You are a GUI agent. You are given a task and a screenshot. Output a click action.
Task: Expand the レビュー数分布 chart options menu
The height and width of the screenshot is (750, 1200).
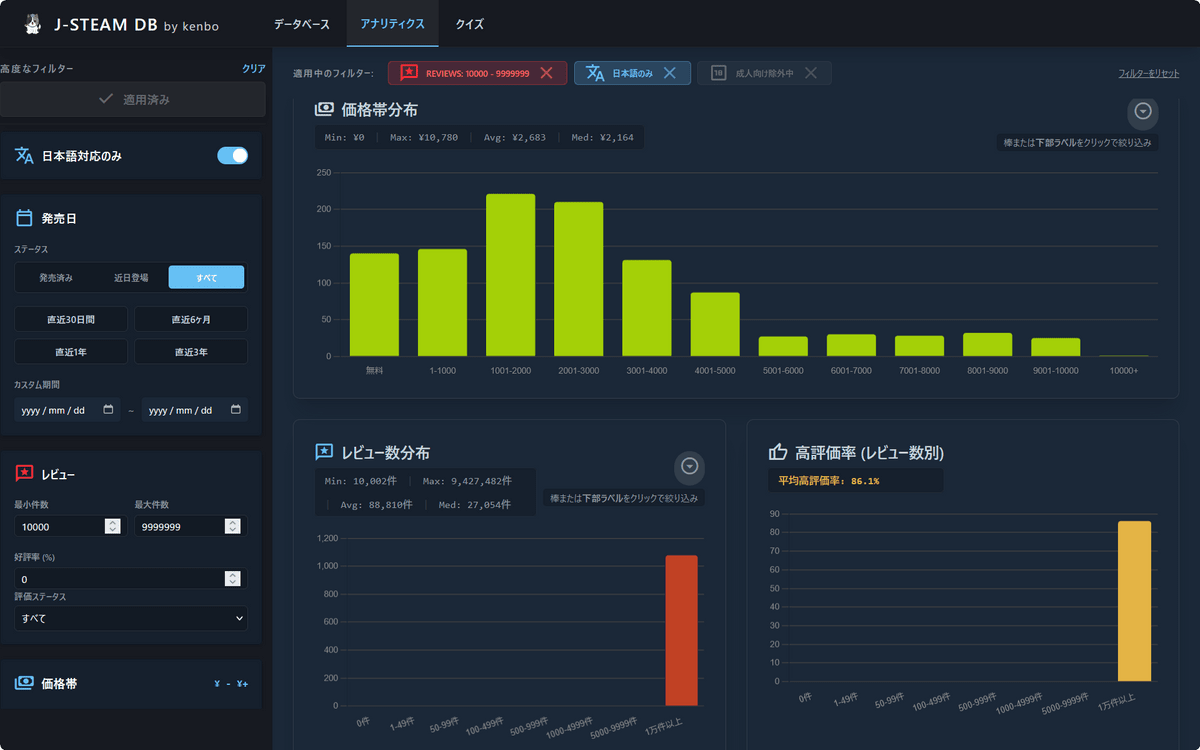coord(689,466)
